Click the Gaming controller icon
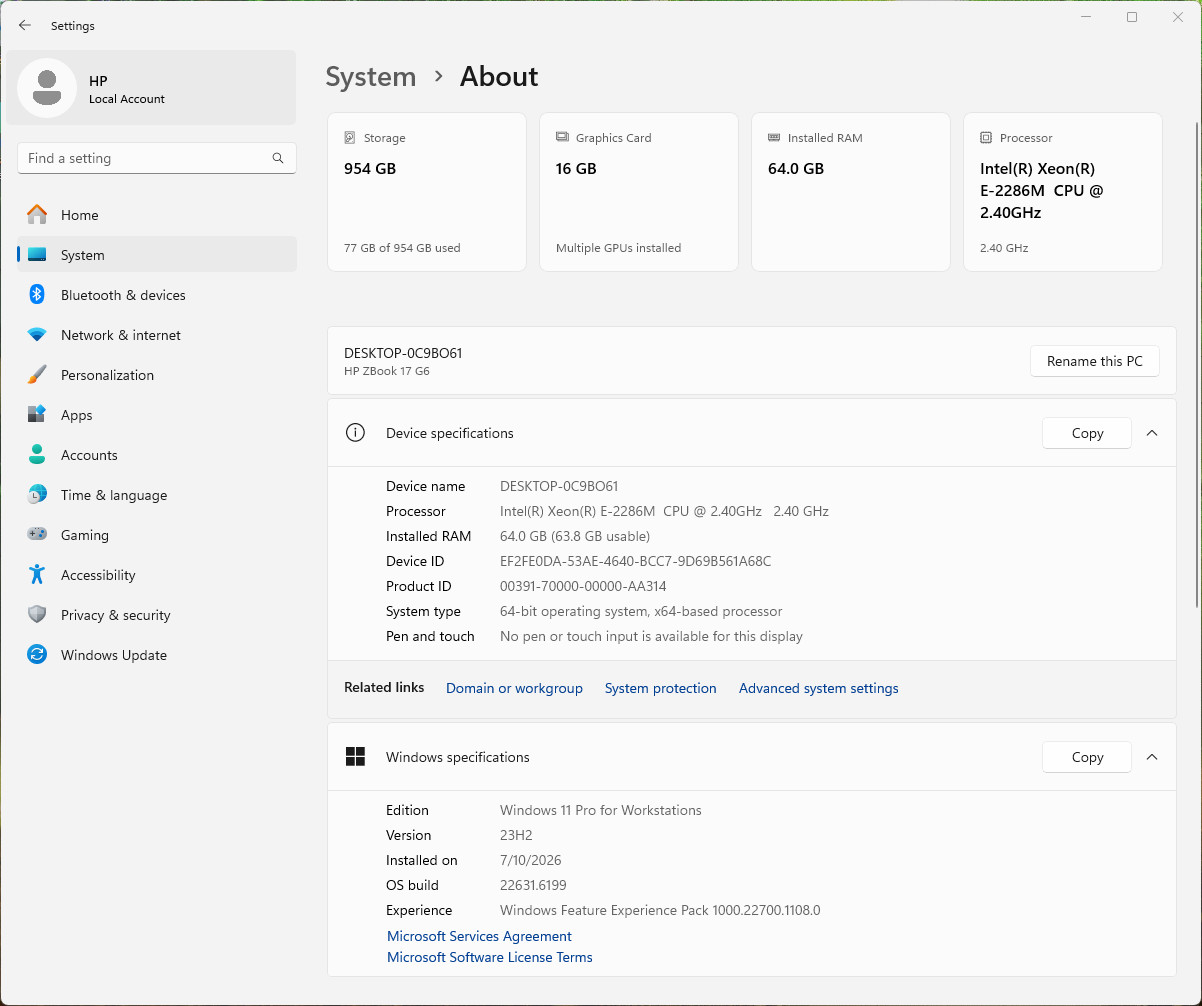Image resolution: width=1202 pixels, height=1006 pixels. 37,535
